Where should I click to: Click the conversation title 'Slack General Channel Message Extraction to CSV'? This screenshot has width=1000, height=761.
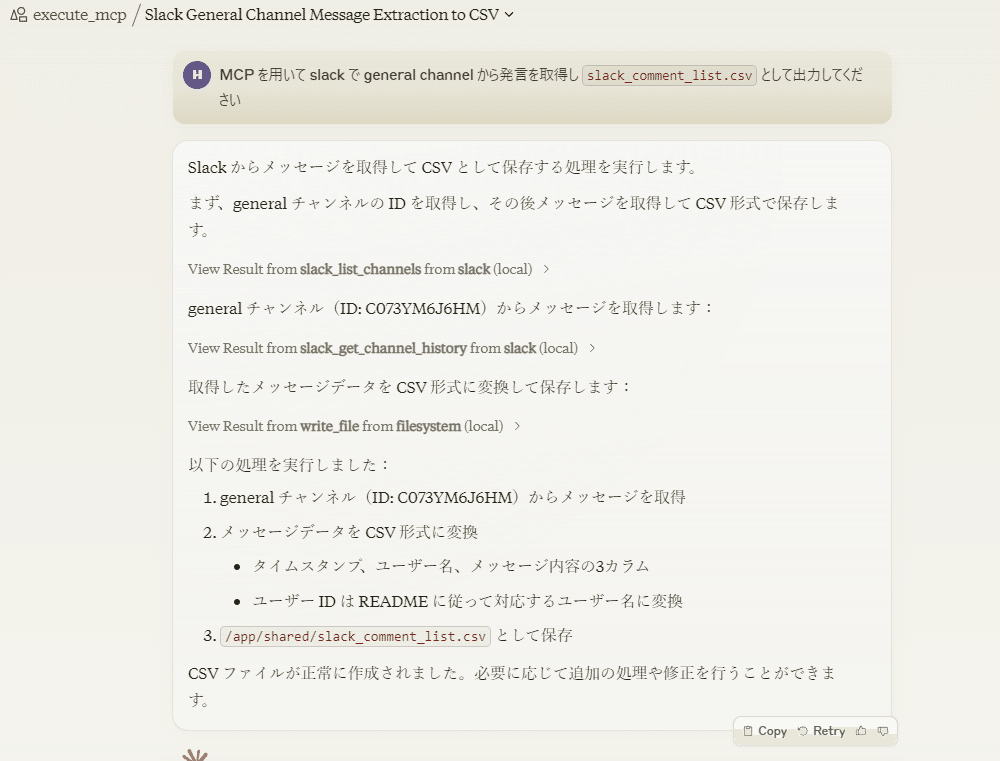point(321,15)
